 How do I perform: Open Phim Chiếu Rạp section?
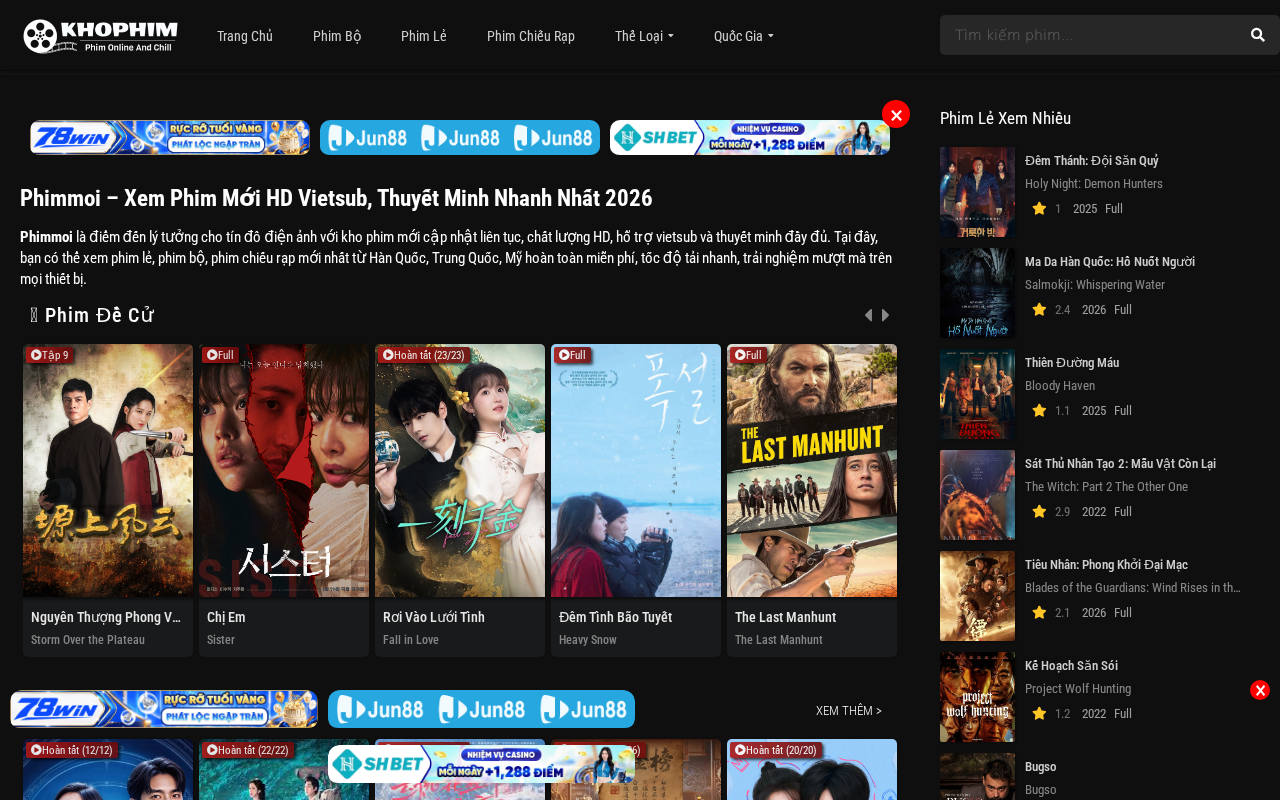tap(531, 36)
